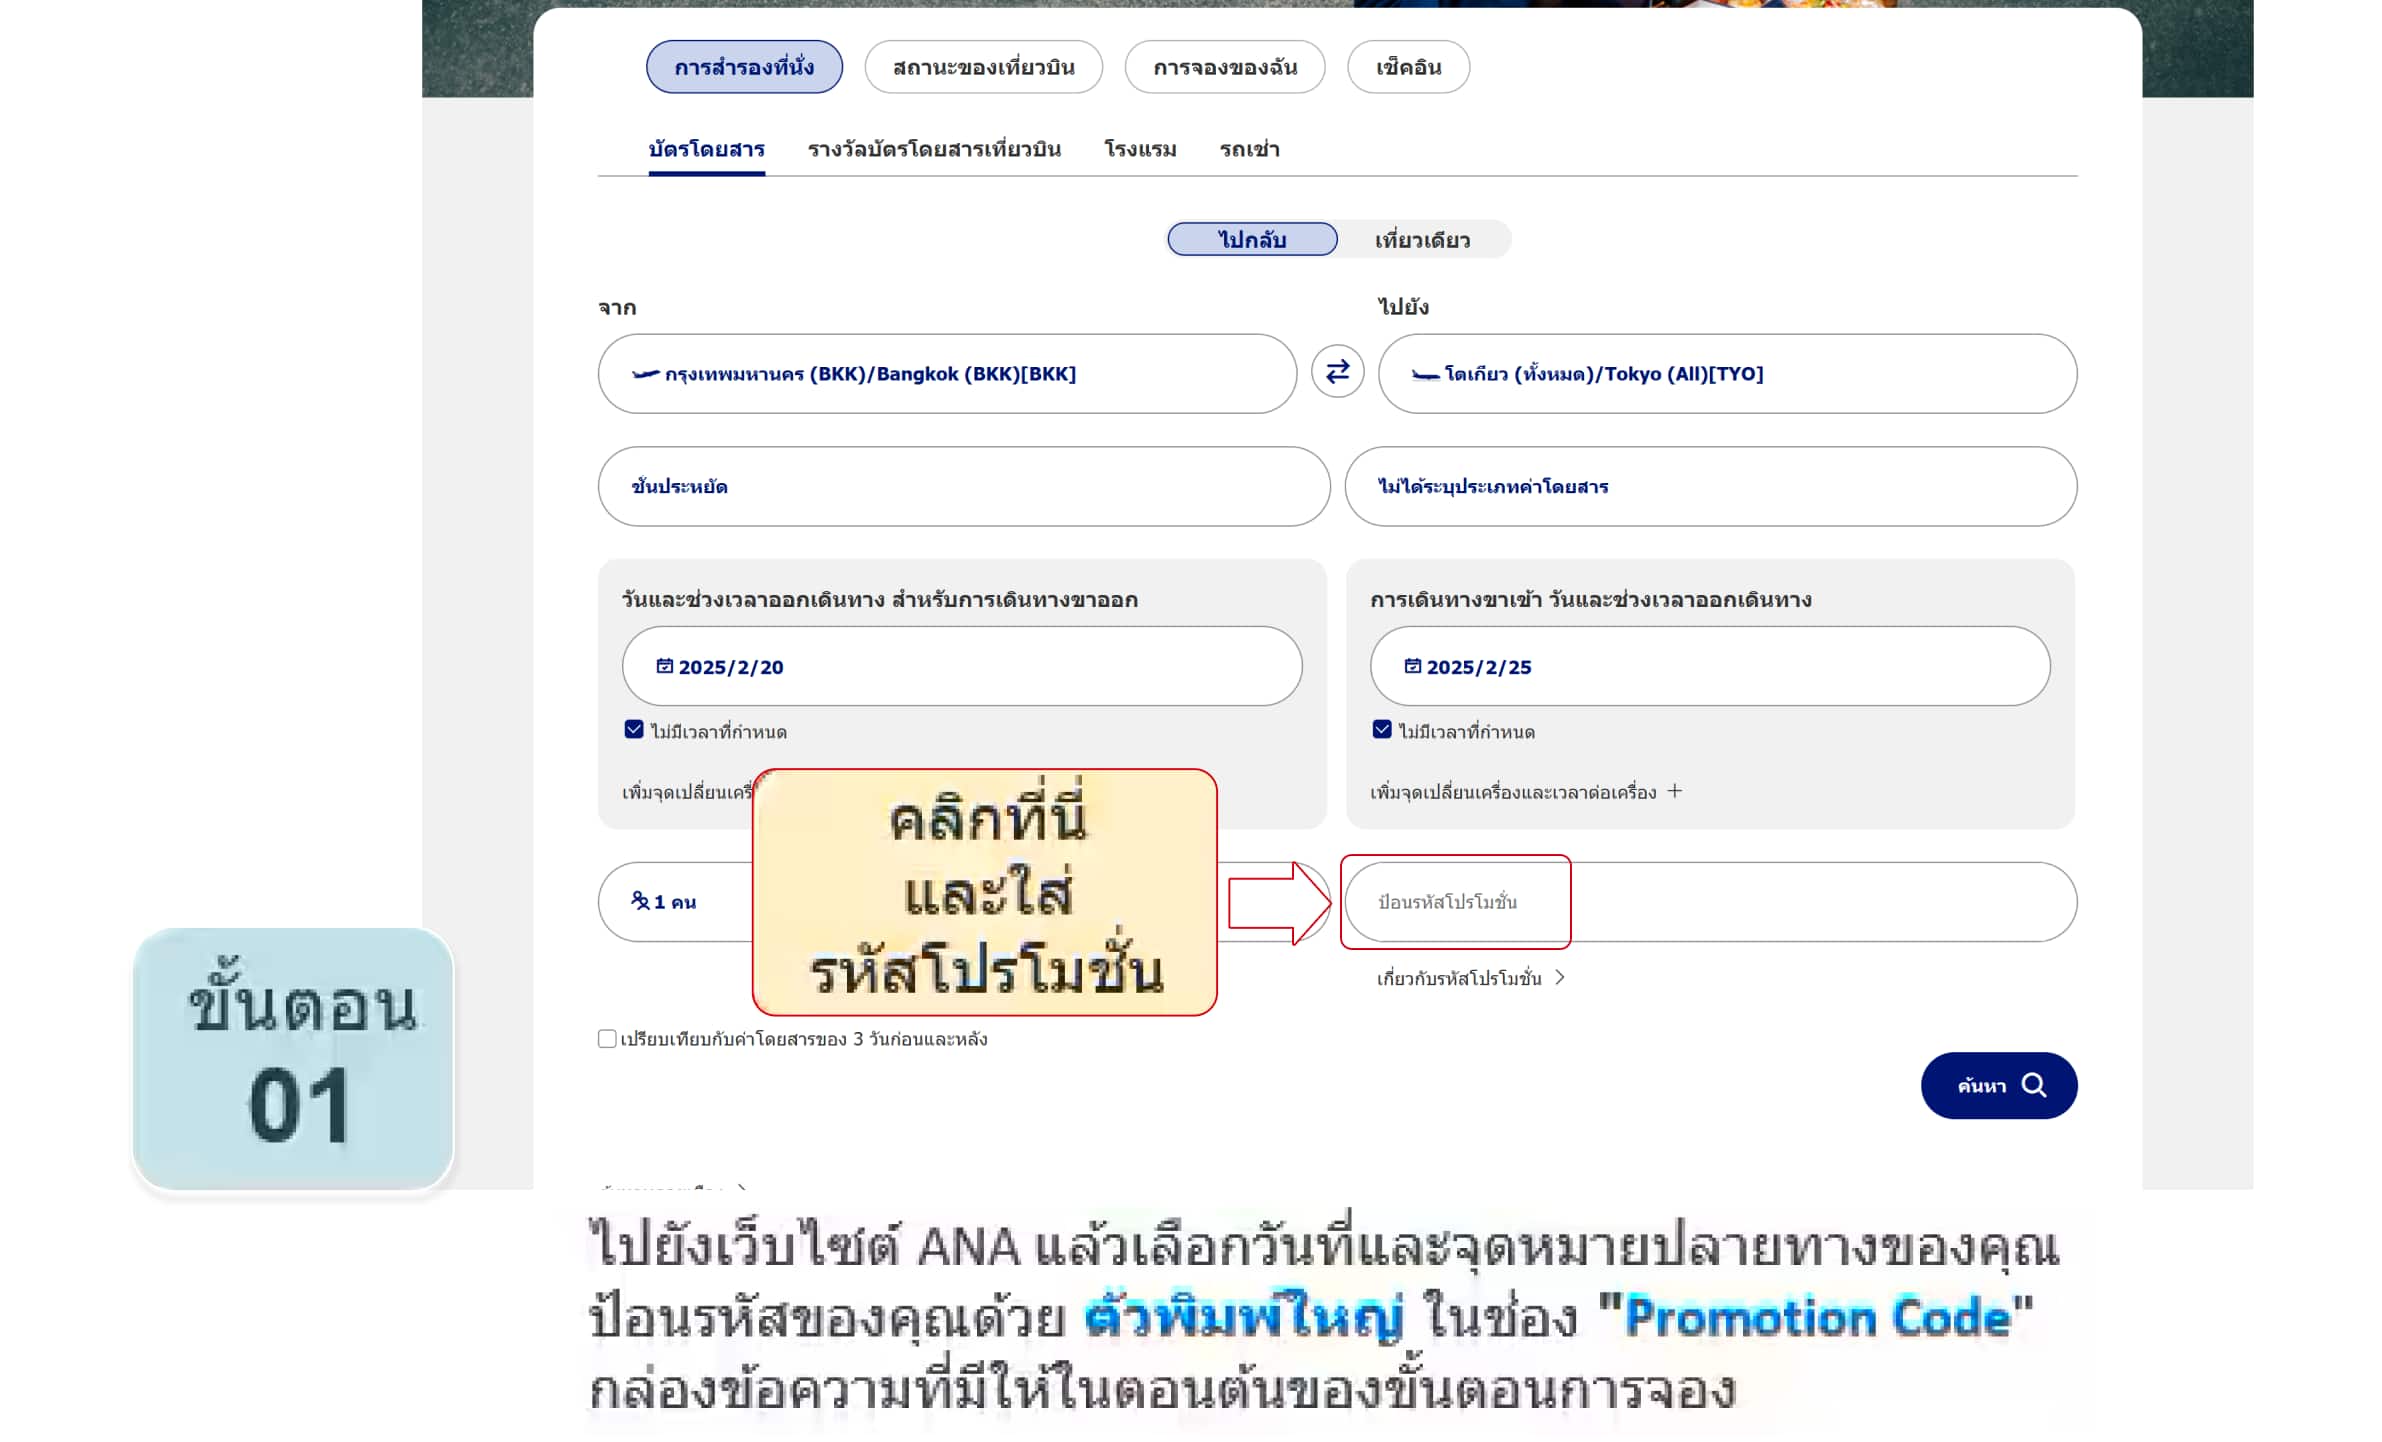This screenshot has width=2382, height=1442.
Task: Toggle outbound ไม่มีเวลาที่กำหนด checkbox
Action: tap(634, 729)
